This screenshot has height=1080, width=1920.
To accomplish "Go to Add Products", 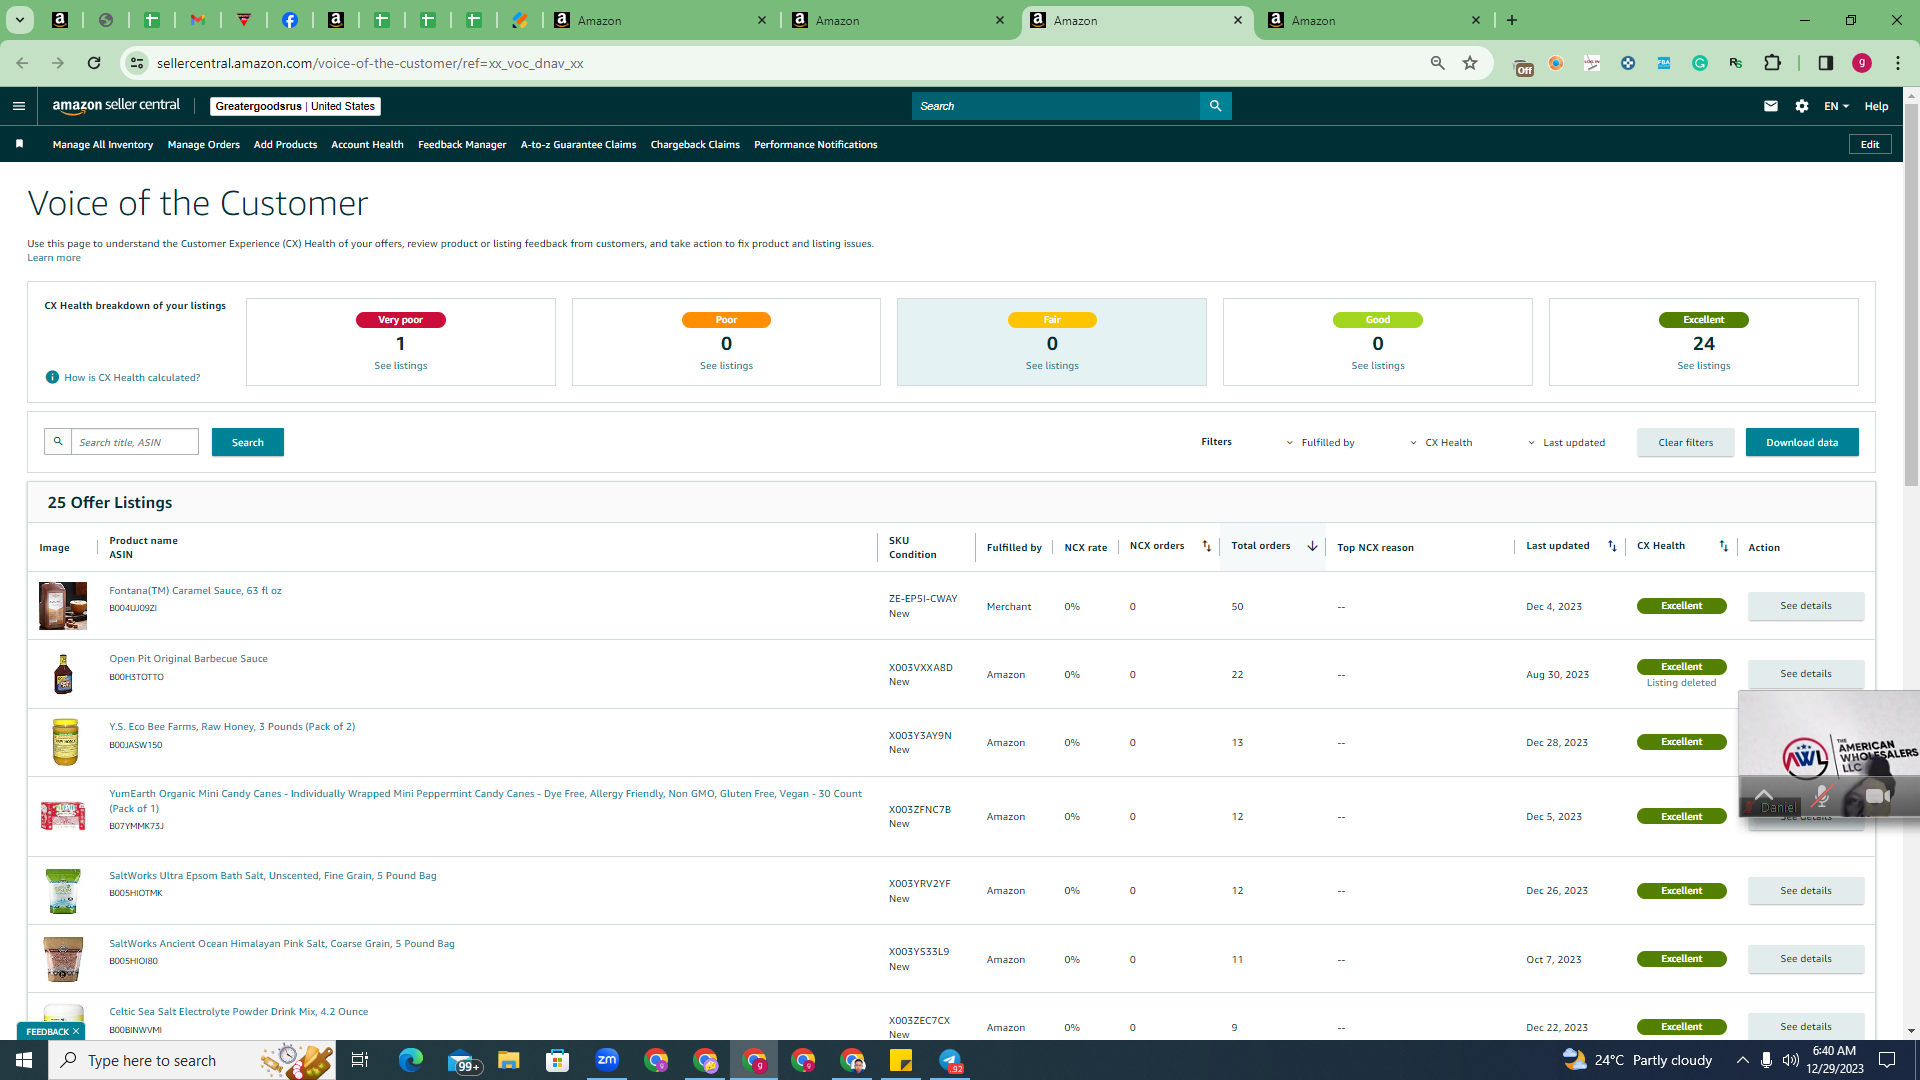I will 285,144.
